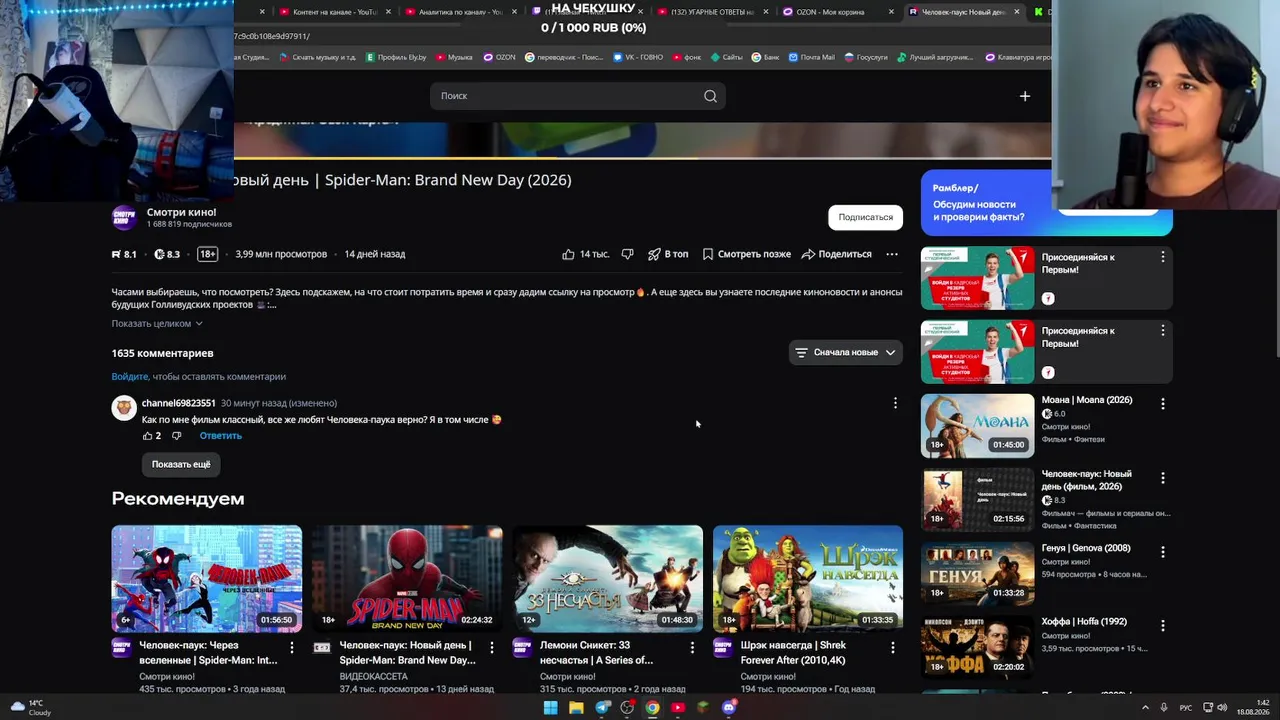Click the 1635 комментариев heading
Image resolution: width=1280 pixels, height=720 pixels.
pyautogui.click(x=162, y=353)
